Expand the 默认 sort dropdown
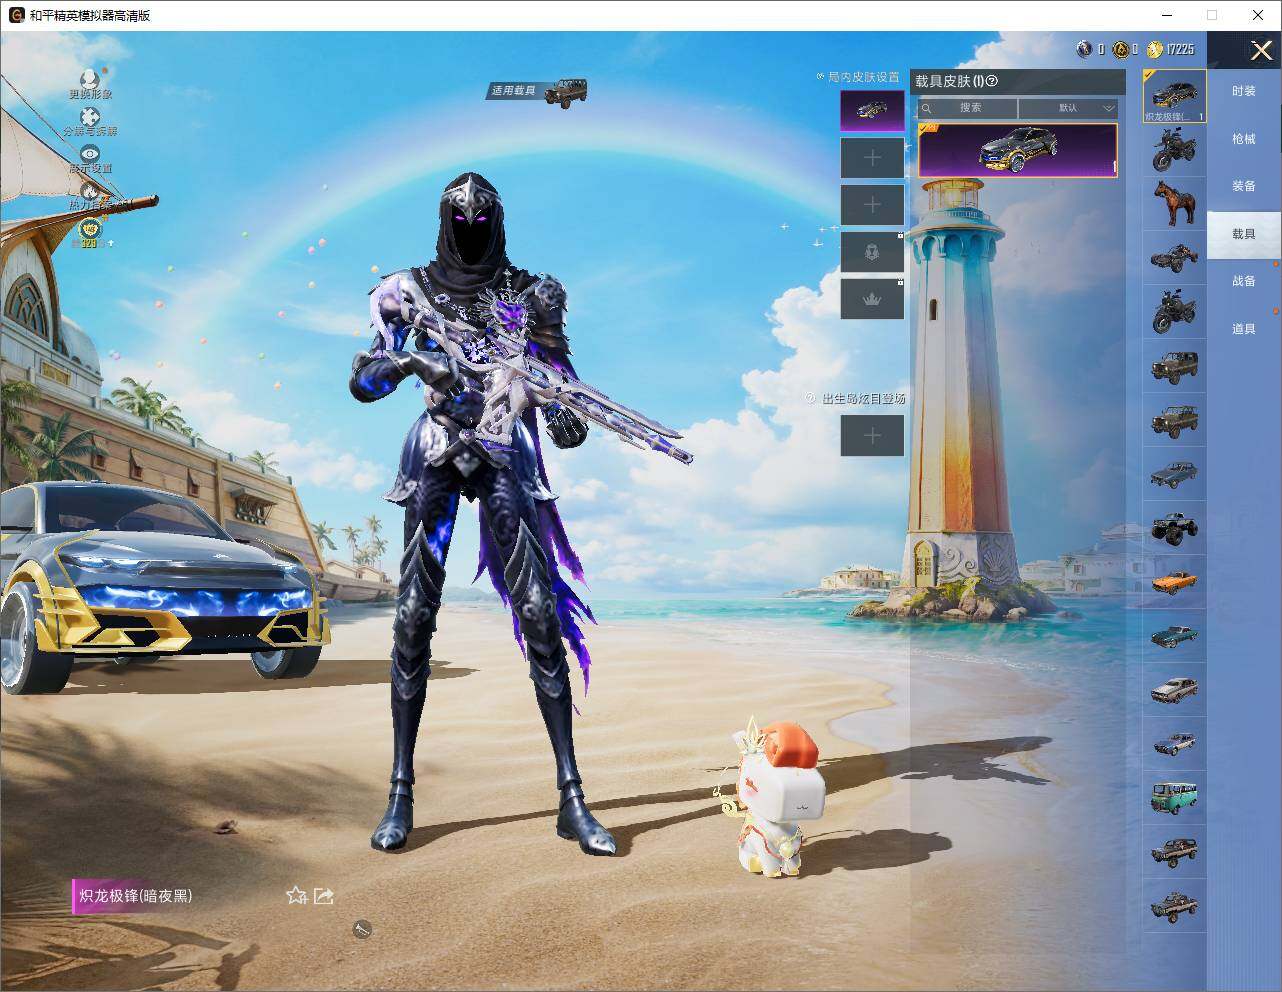 (1068, 108)
